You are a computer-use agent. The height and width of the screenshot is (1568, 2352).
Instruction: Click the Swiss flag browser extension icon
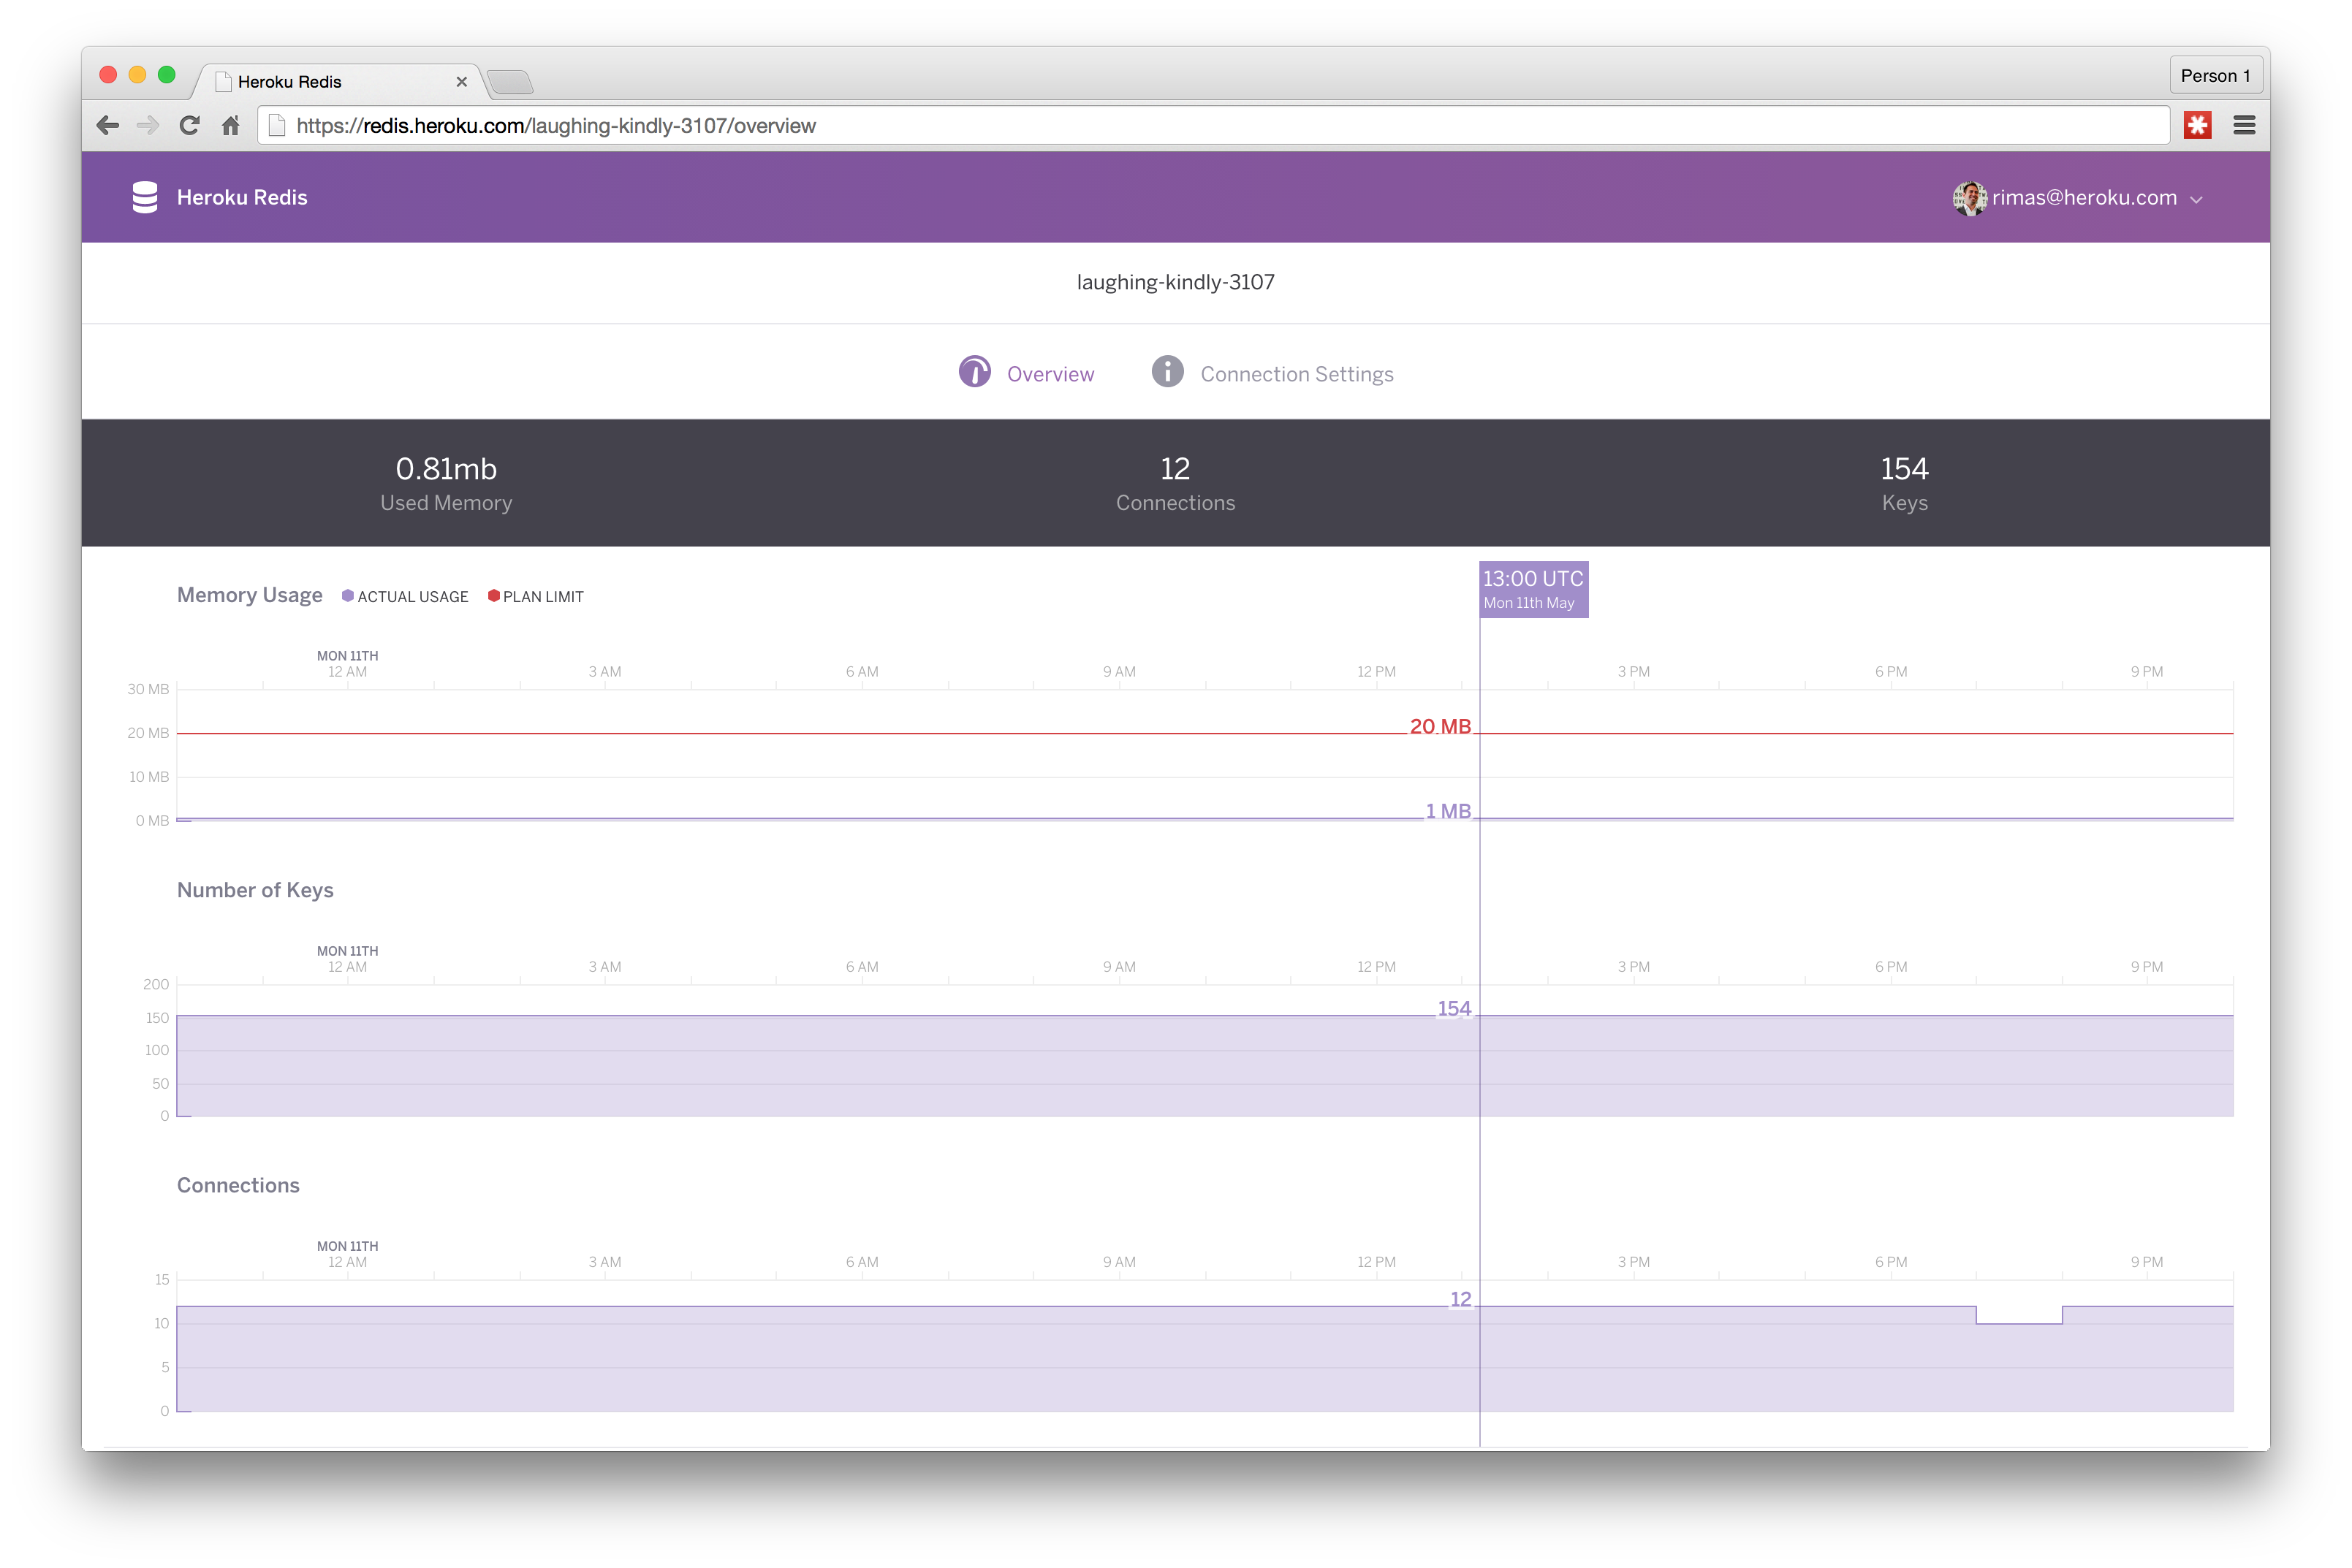pos(2198,124)
